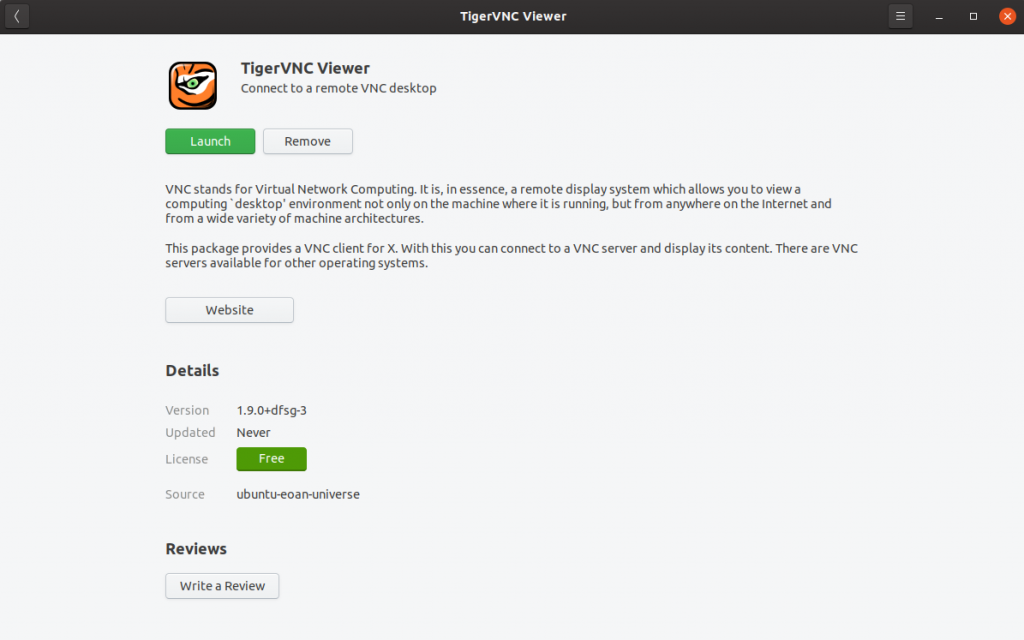Remove the TigerVNC Viewer application
The image size is (1024, 640).
(308, 141)
